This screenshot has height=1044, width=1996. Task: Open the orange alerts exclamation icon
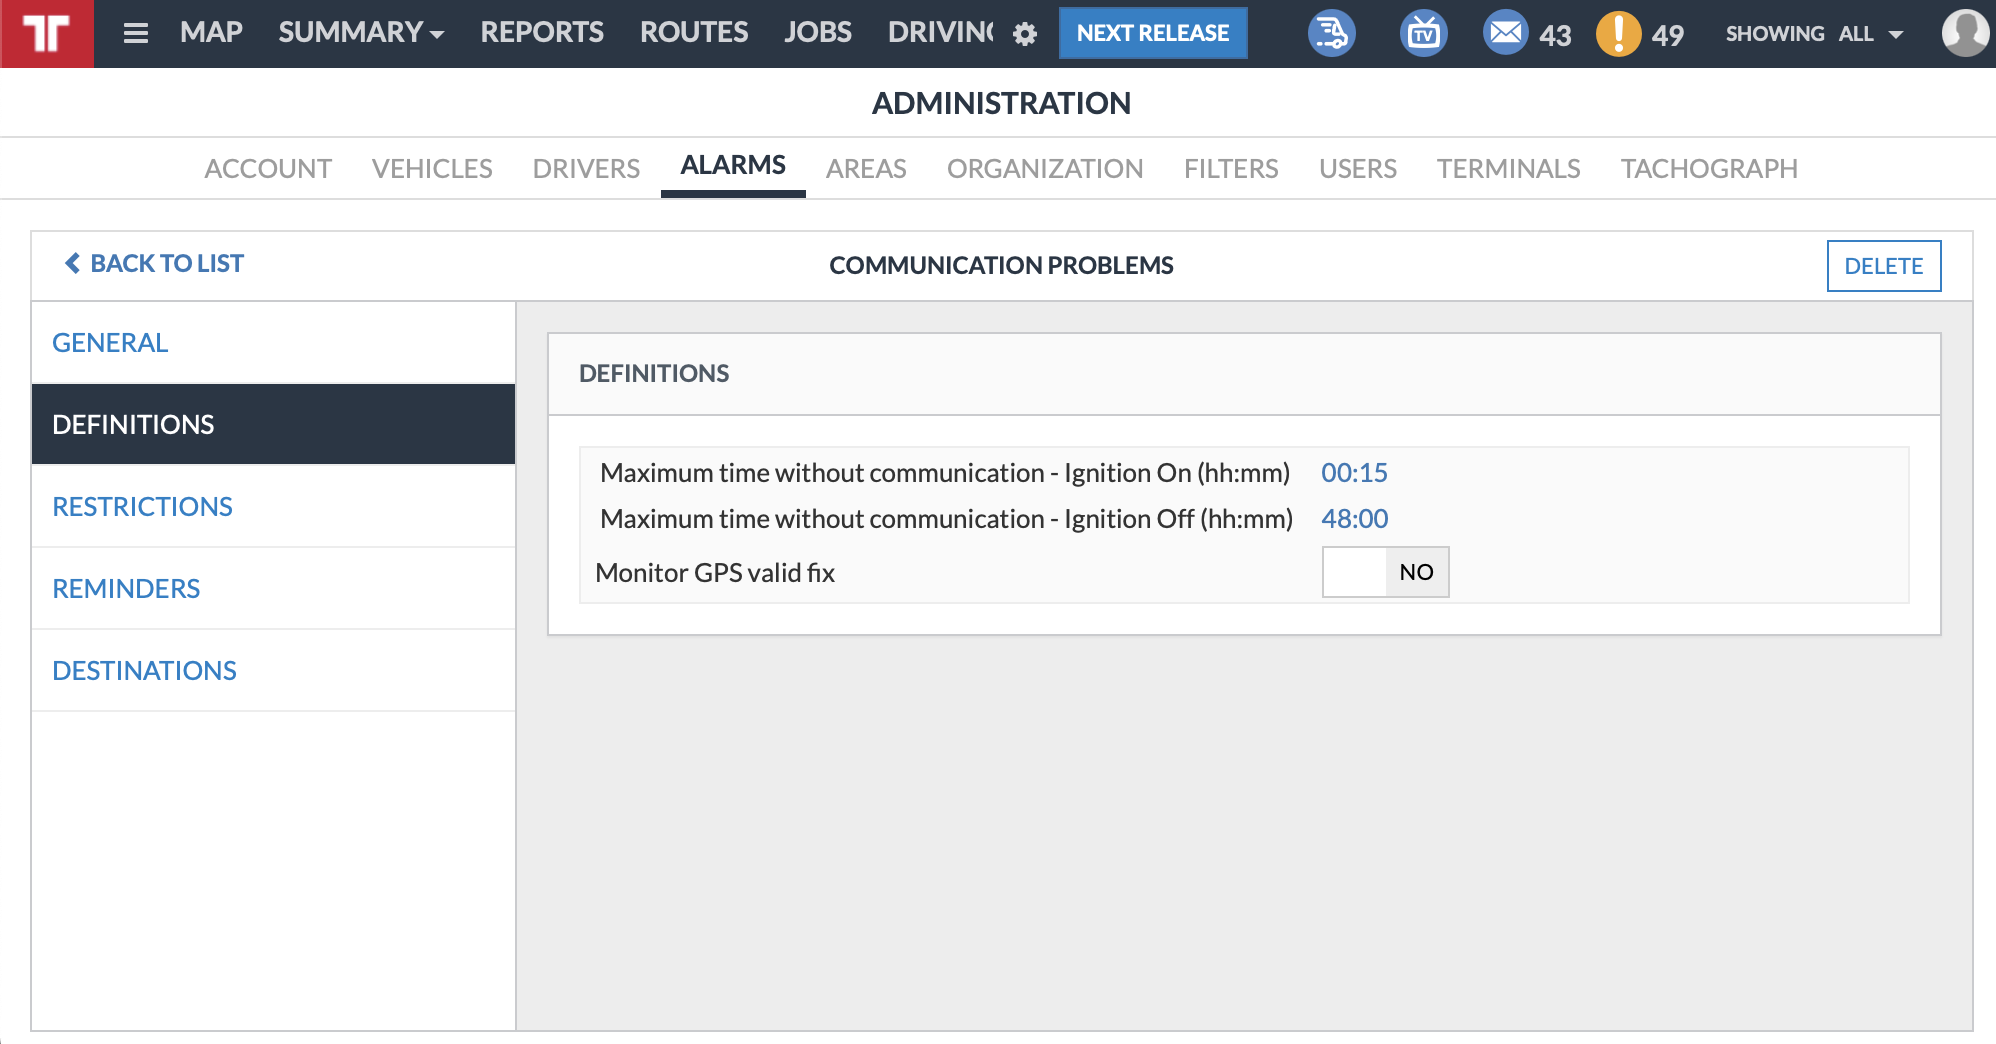click(x=1618, y=33)
